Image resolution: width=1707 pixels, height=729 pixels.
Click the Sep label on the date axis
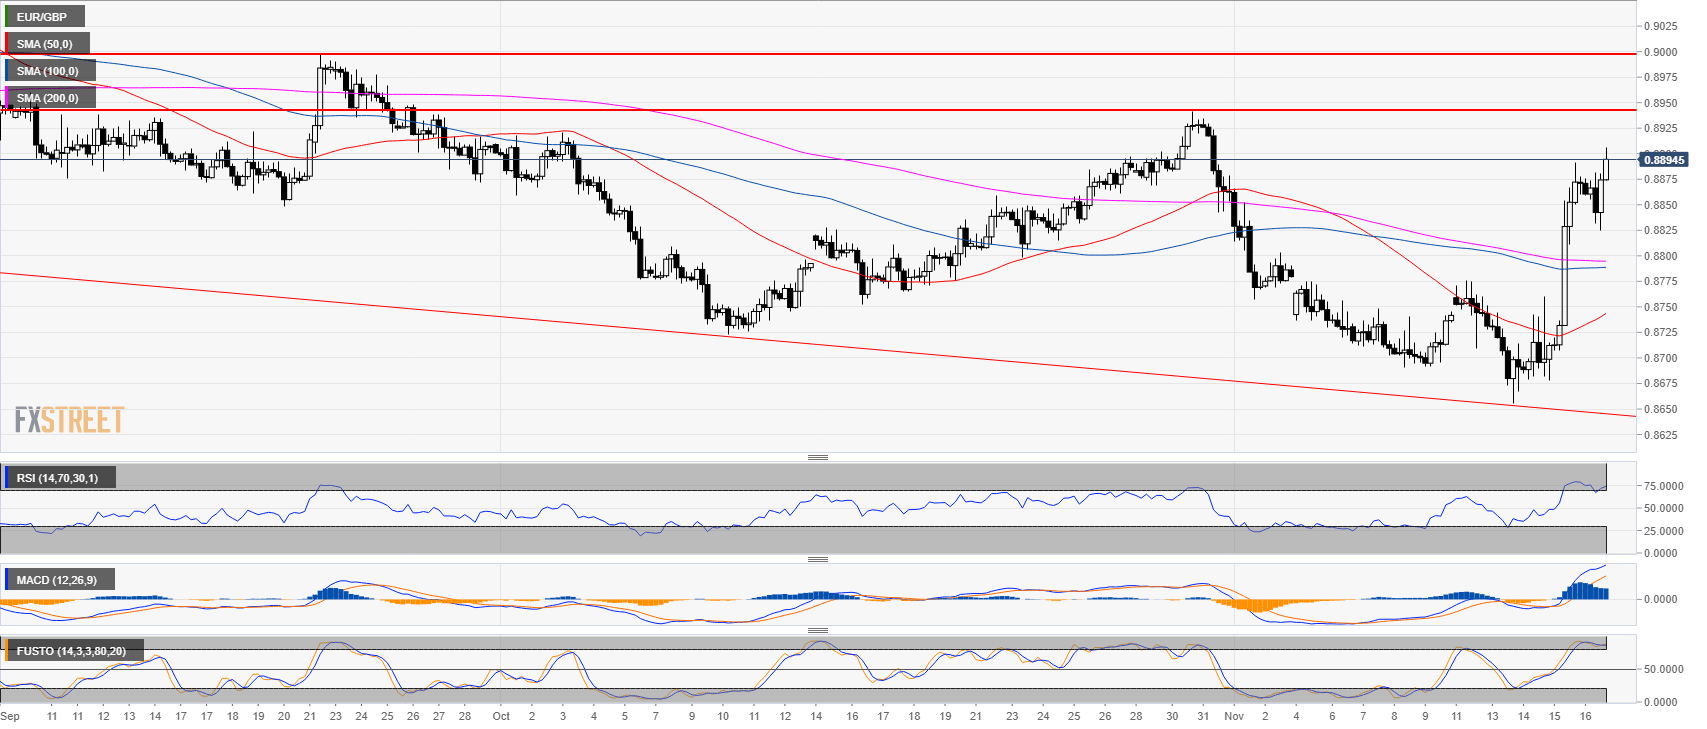click(10, 716)
